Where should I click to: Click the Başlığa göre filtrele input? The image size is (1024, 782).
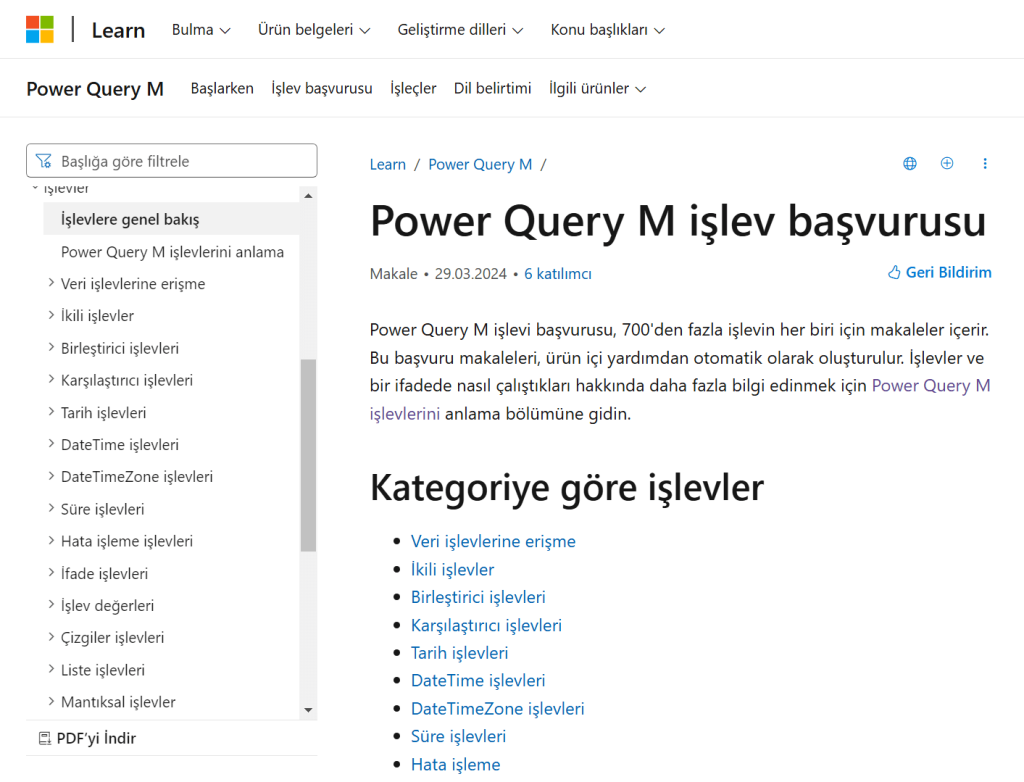(x=172, y=161)
